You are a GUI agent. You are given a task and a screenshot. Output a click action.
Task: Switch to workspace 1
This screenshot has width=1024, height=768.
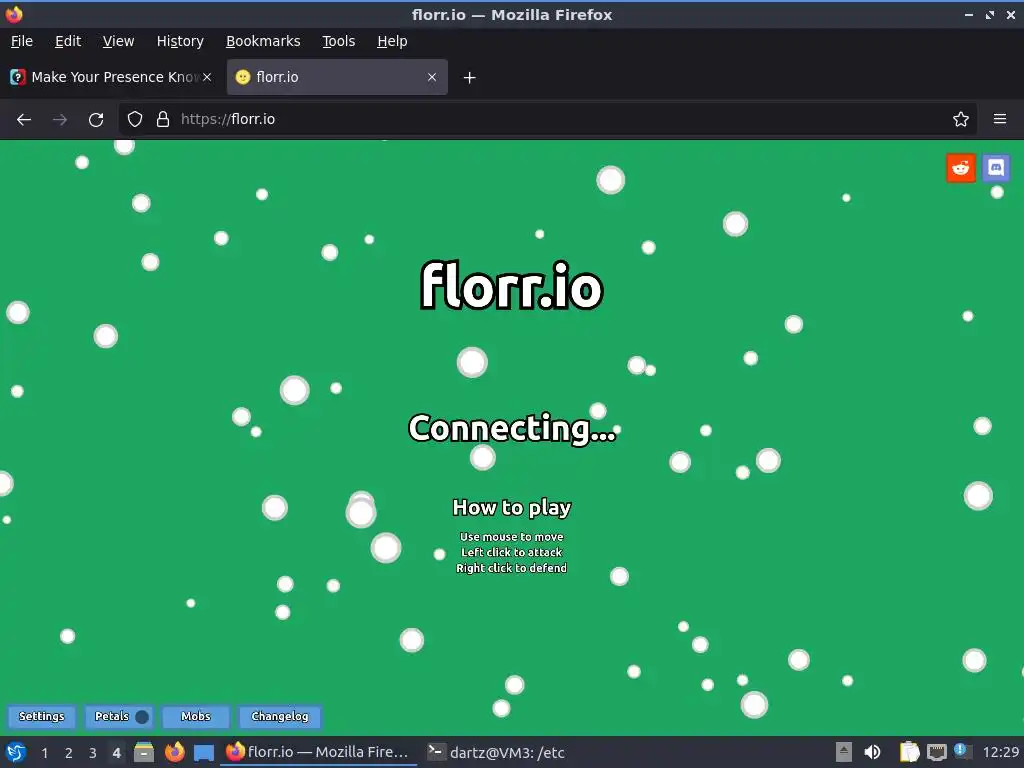44,753
